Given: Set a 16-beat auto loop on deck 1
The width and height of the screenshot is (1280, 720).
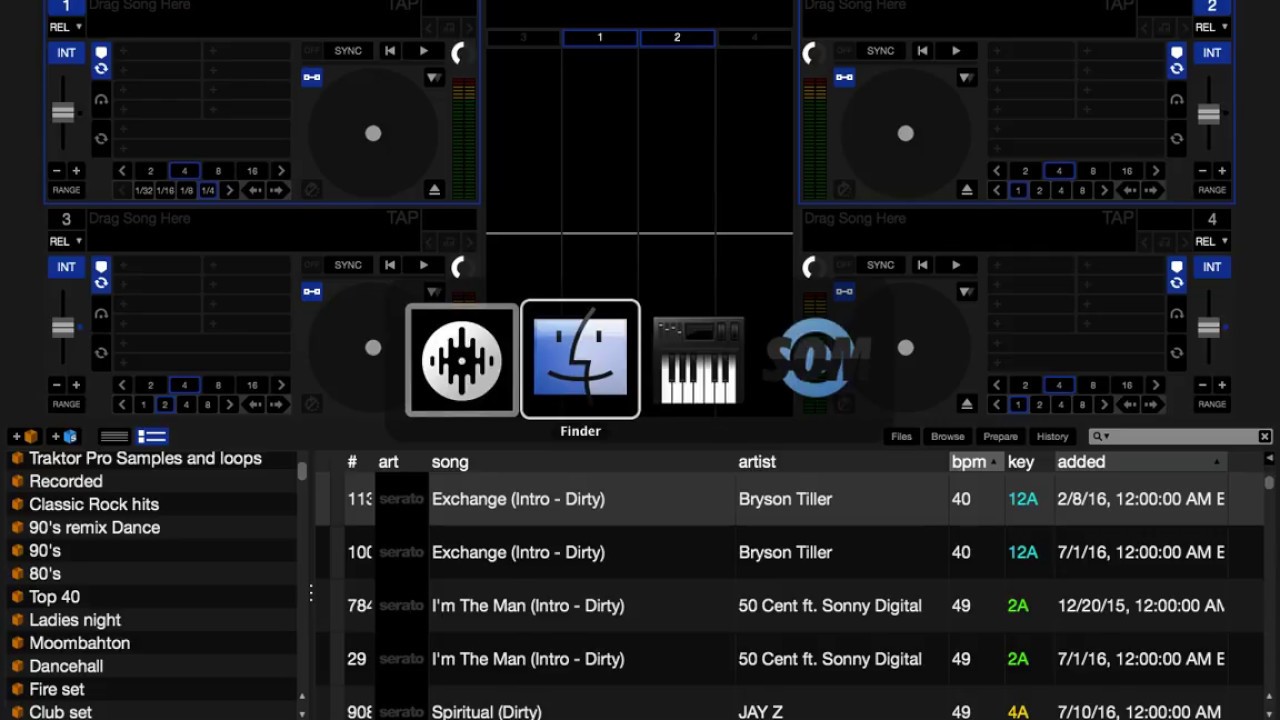Looking at the screenshot, I should (x=252, y=171).
